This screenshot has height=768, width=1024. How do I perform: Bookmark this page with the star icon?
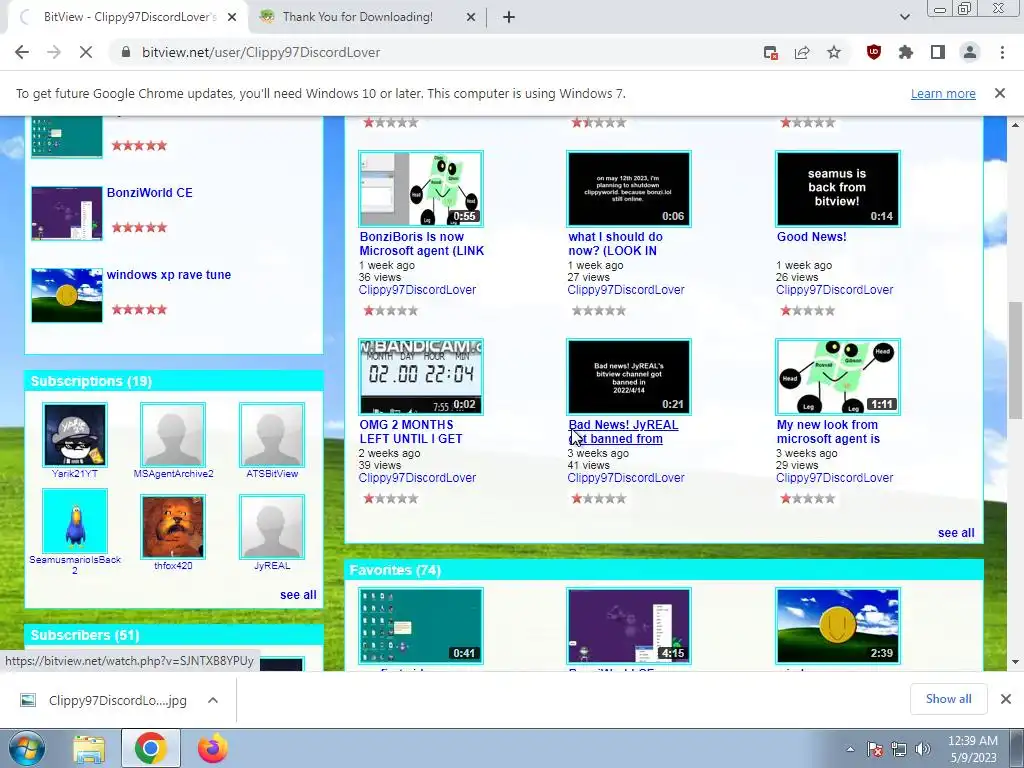pyautogui.click(x=834, y=53)
